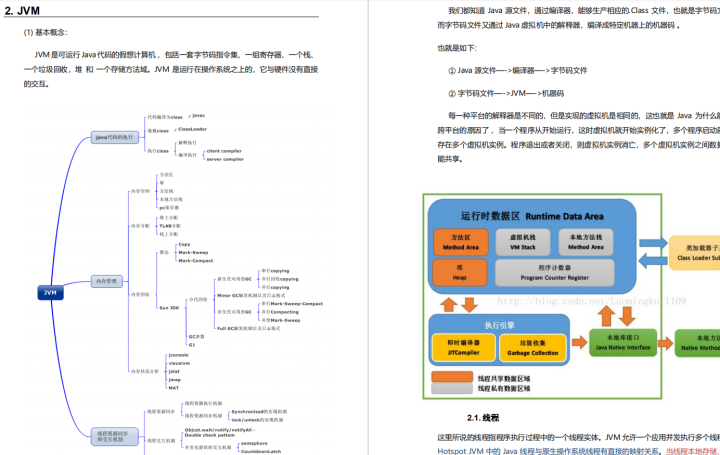
Task: Click the "jstat" tool leaf
Action: [x=174, y=371]
